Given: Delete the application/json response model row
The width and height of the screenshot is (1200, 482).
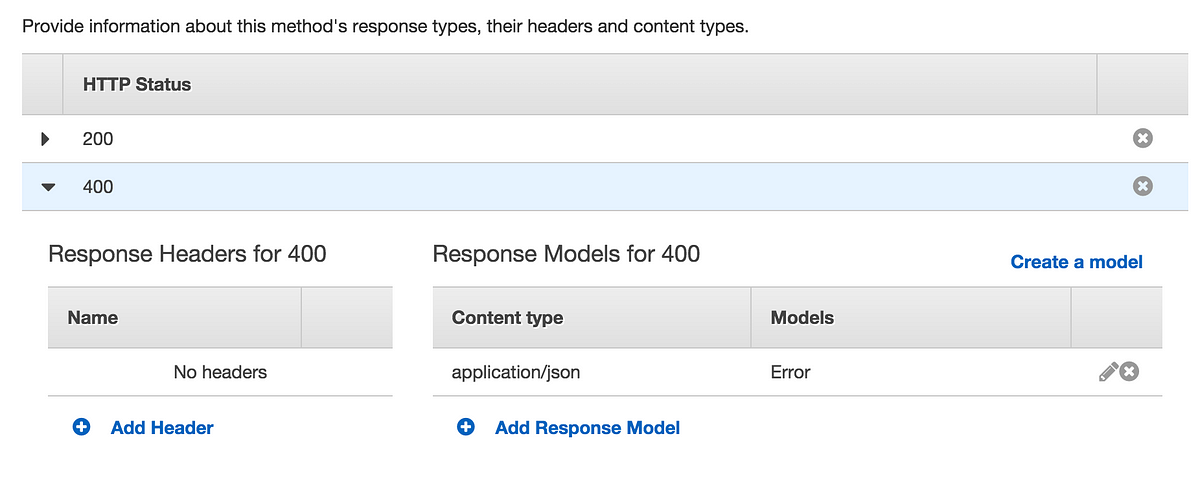Looking at the screenshot, I should (1129, 372).
